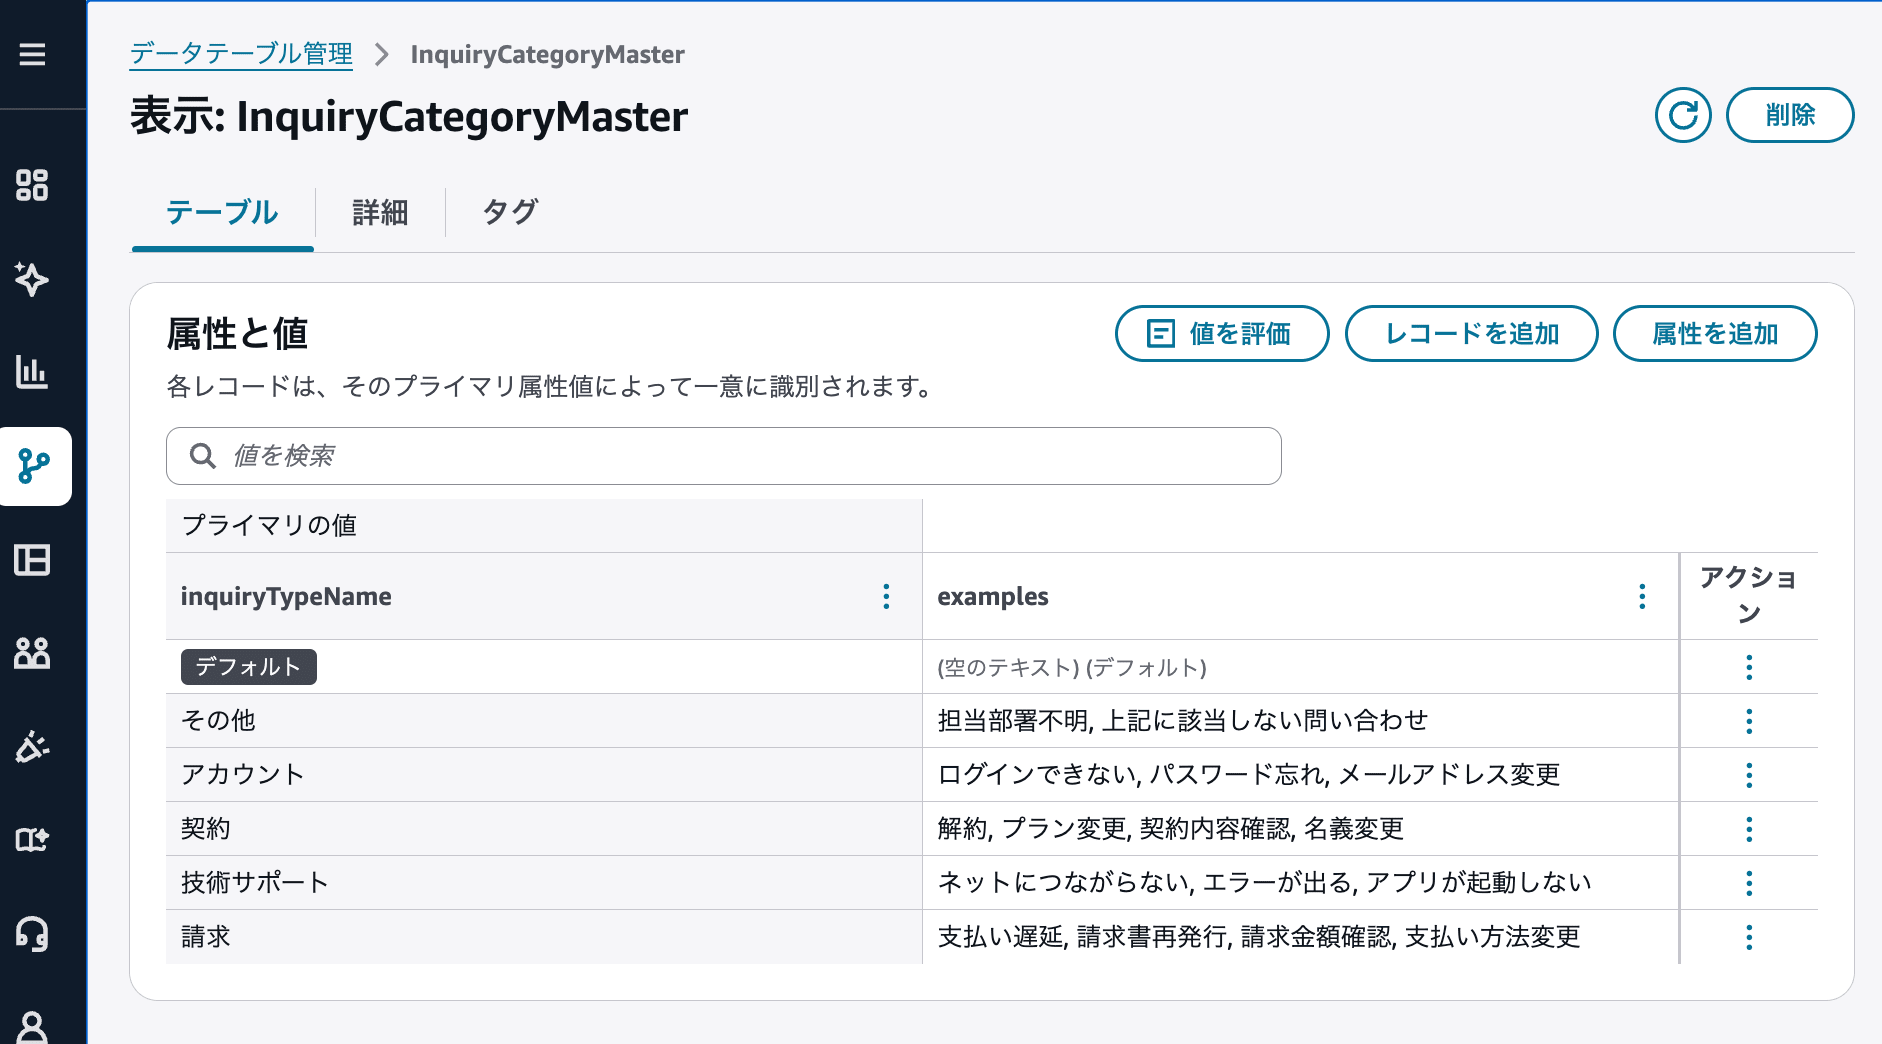1882x1044 pixels.
Task: Click the 請求 cell
Action: click(544, 937)
